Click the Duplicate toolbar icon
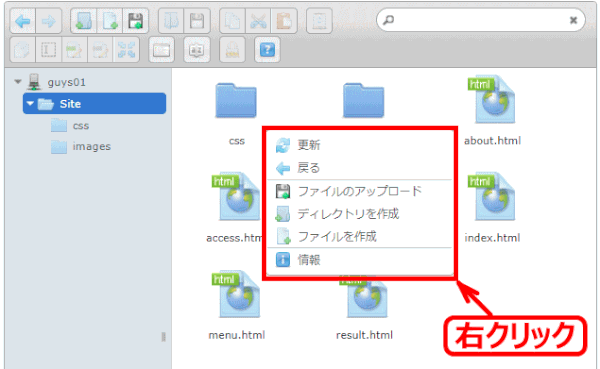This screenshot has width=600, height=369. (23, 50)
